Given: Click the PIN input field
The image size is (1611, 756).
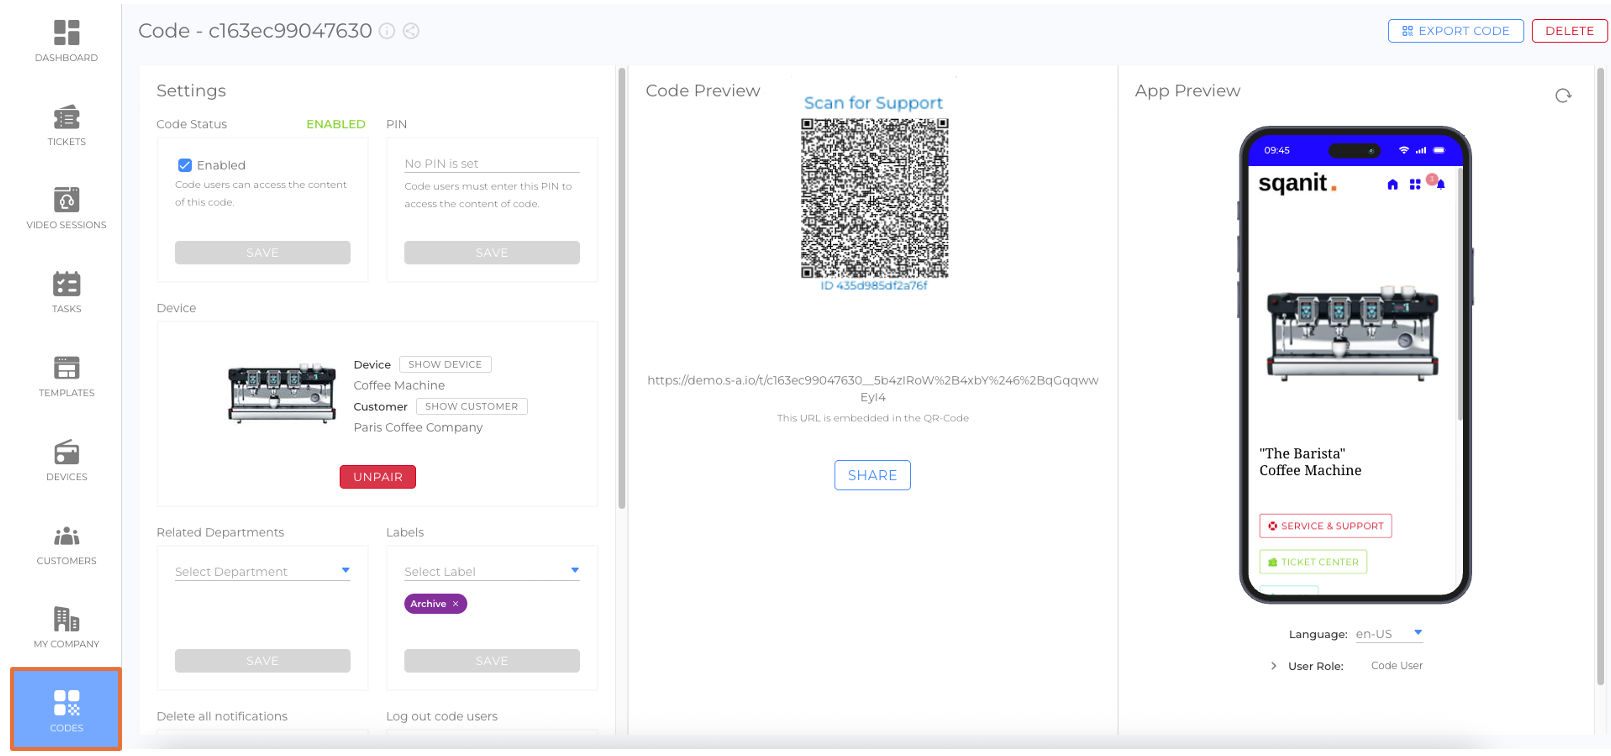Looking at the screenshot, I should 491,164.
